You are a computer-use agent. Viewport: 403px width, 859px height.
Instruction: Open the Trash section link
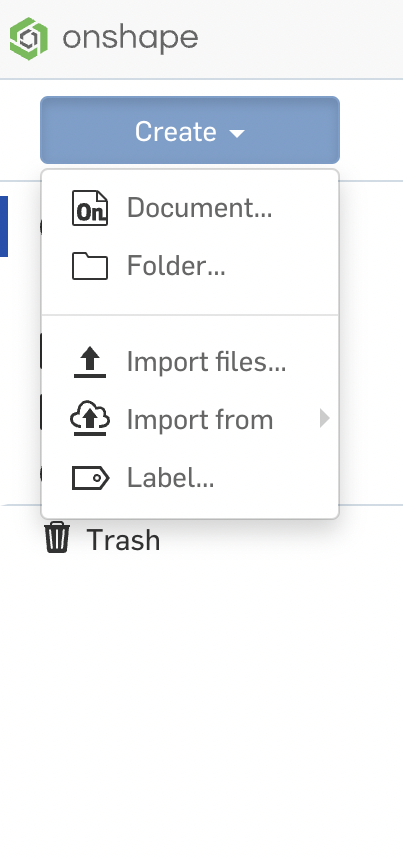(x=123, y=541)
